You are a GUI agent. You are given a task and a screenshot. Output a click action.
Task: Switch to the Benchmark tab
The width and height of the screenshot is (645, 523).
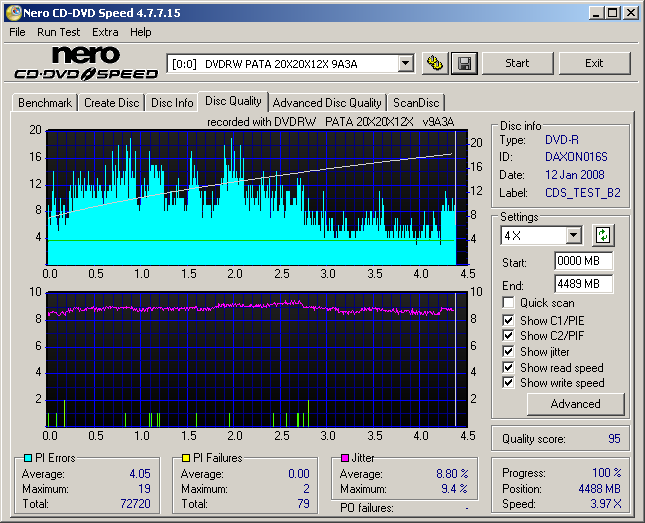pyautogui.click(x=45, y=102)
